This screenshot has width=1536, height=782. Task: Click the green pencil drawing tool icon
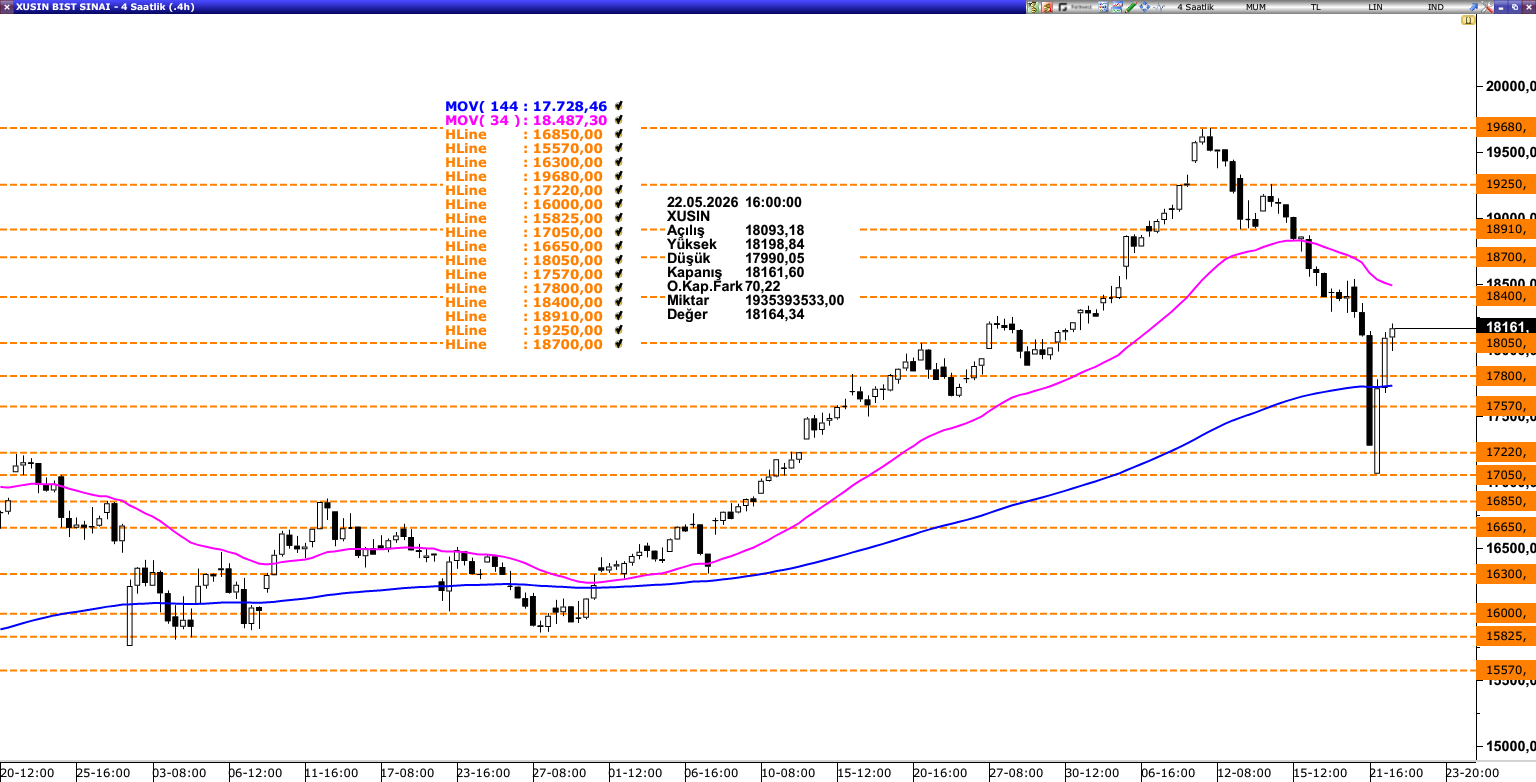pos(1131,7)
